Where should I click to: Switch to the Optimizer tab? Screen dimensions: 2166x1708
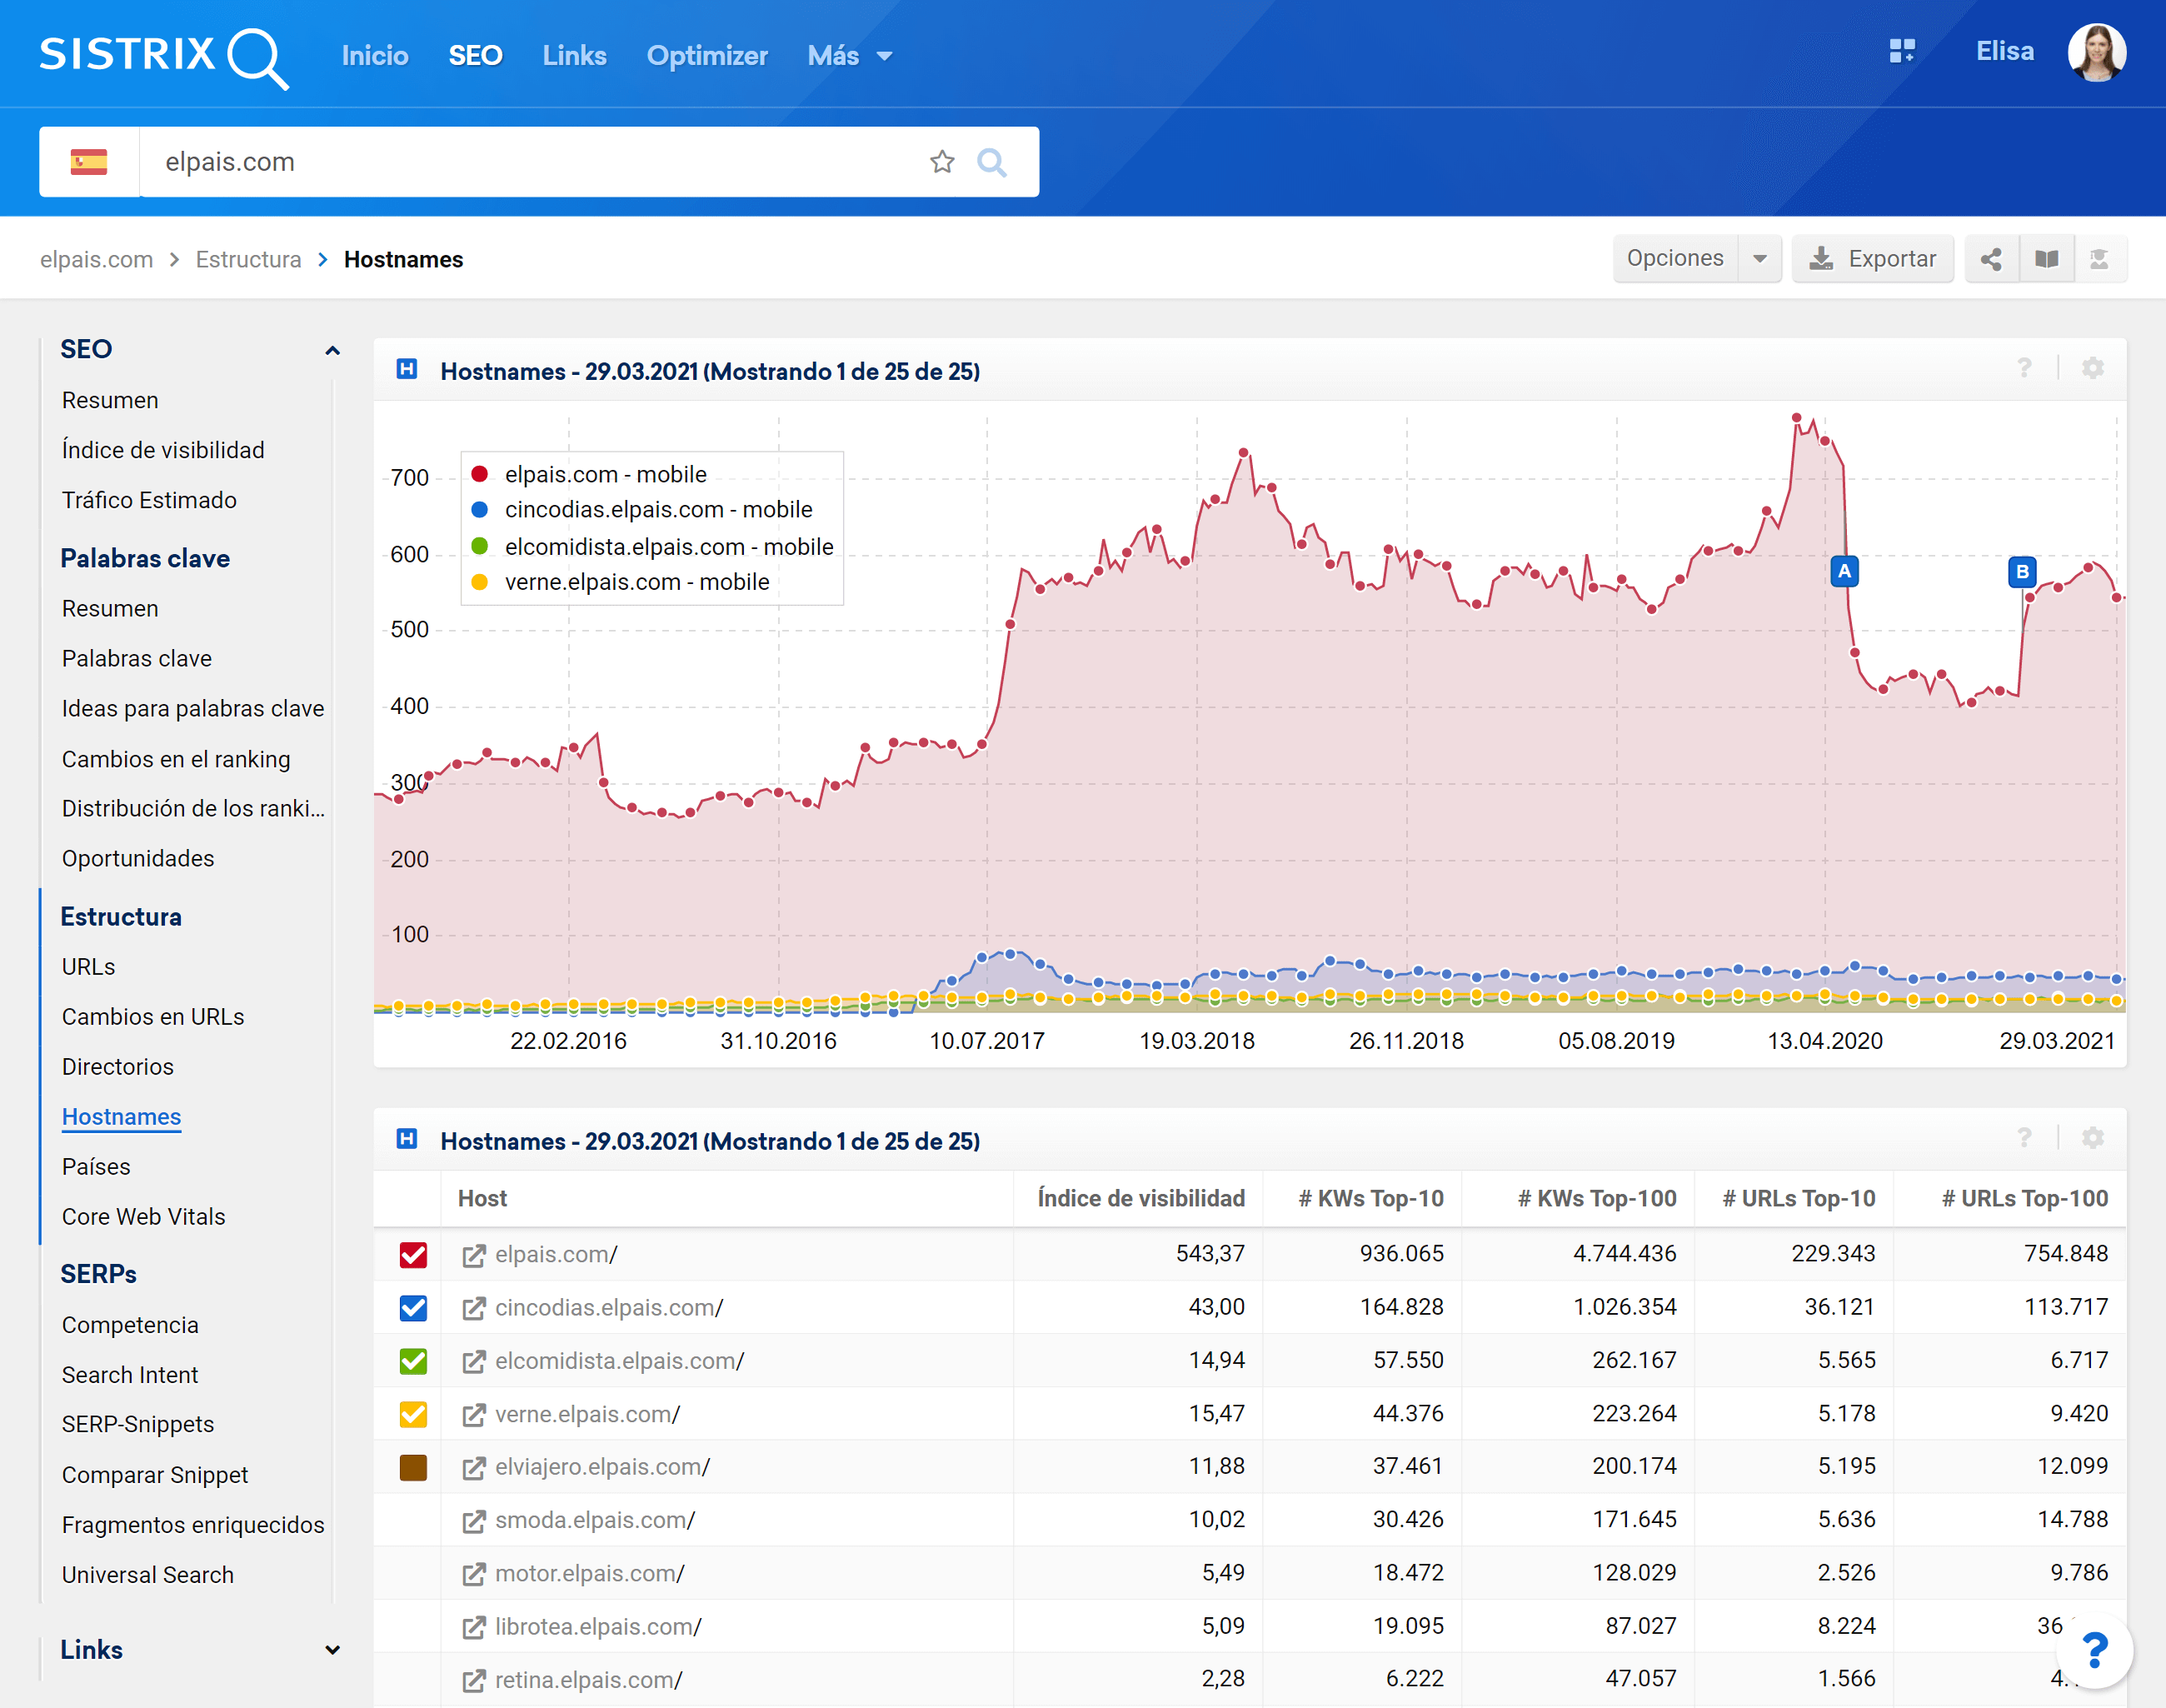pos(706,56)
